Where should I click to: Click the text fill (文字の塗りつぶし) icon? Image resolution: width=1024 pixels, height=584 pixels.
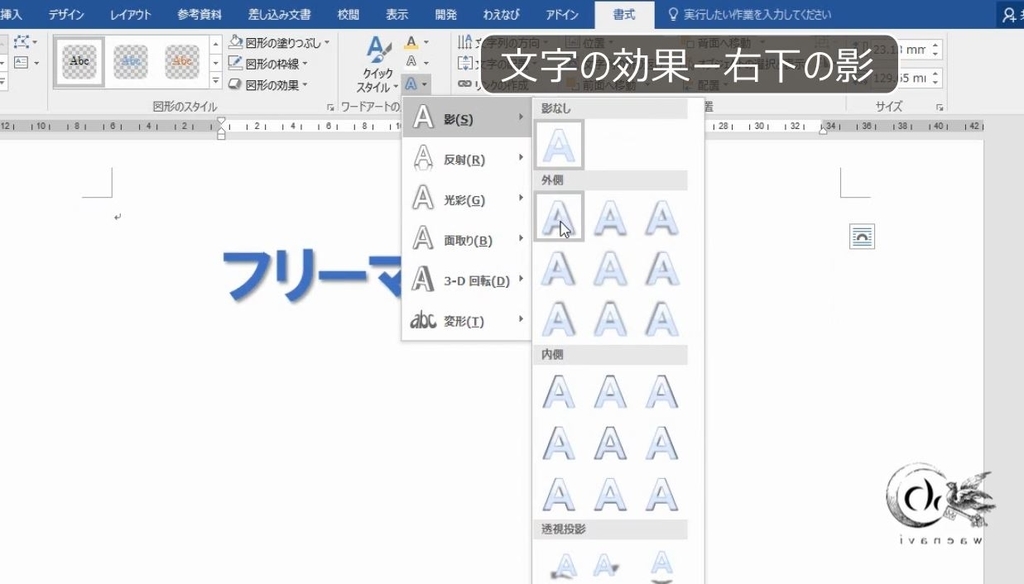pos(411,42)
